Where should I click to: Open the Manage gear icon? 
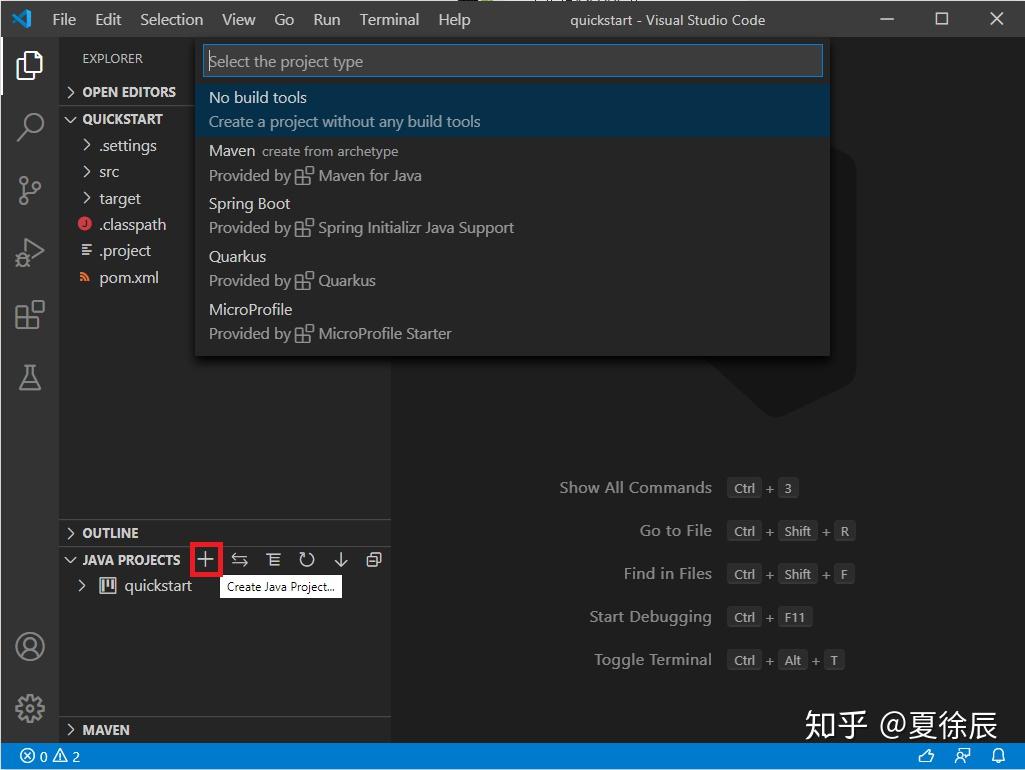tap(29, 708)
